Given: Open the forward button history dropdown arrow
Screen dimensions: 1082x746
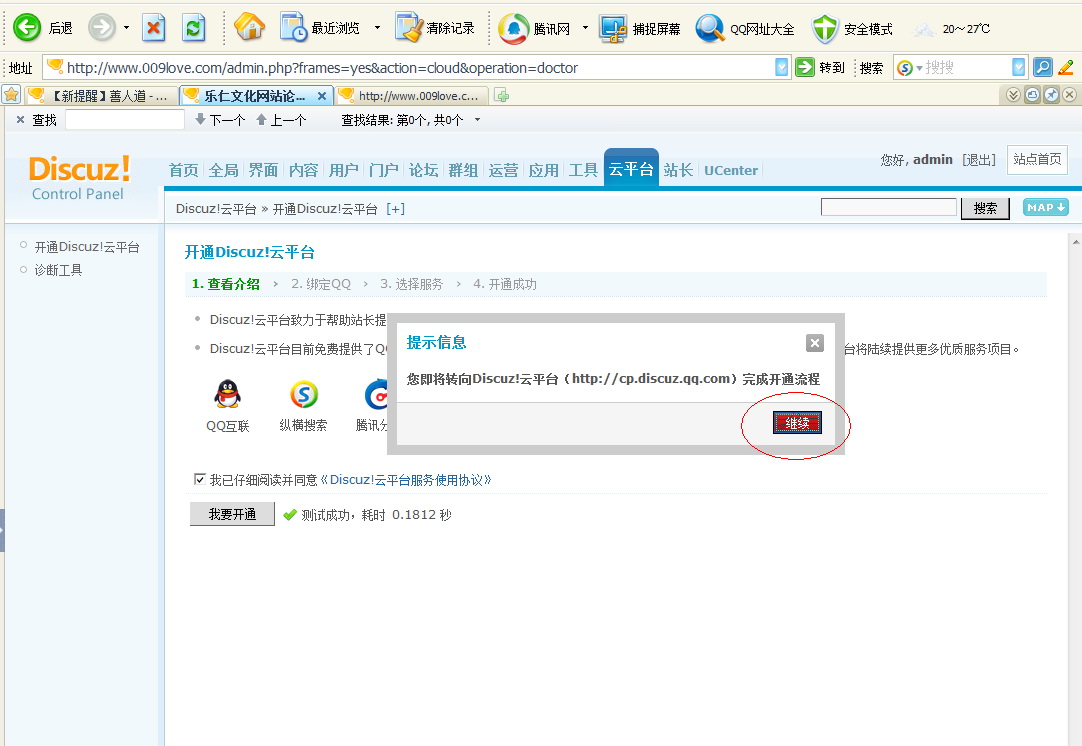Looking at the screenshot, I should click(126, 28).
